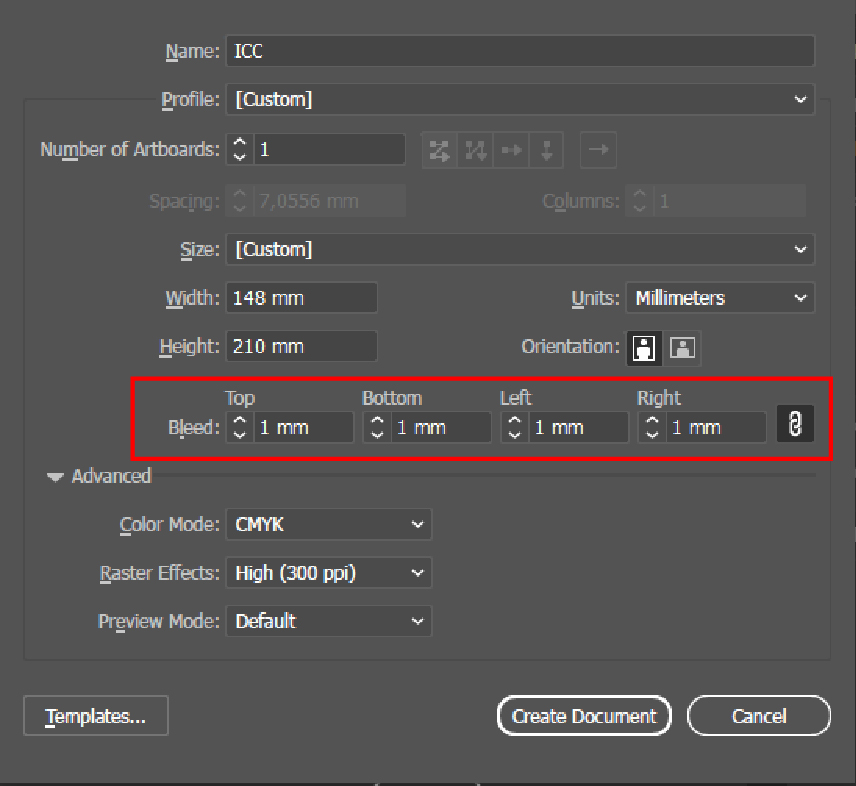856x786 pixels.
Task: Expand the Raster Effects dropdown
Action: 329,573
